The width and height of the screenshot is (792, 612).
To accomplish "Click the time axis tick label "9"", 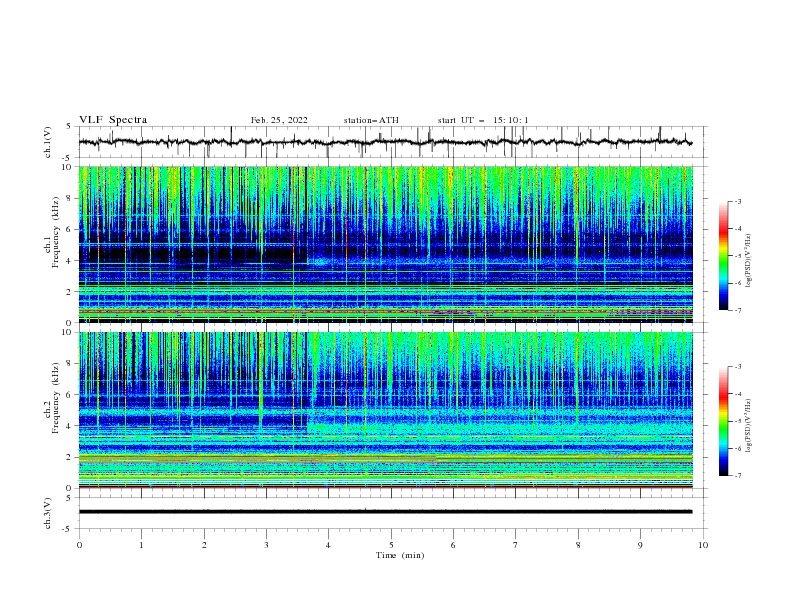I will point(640,545).
